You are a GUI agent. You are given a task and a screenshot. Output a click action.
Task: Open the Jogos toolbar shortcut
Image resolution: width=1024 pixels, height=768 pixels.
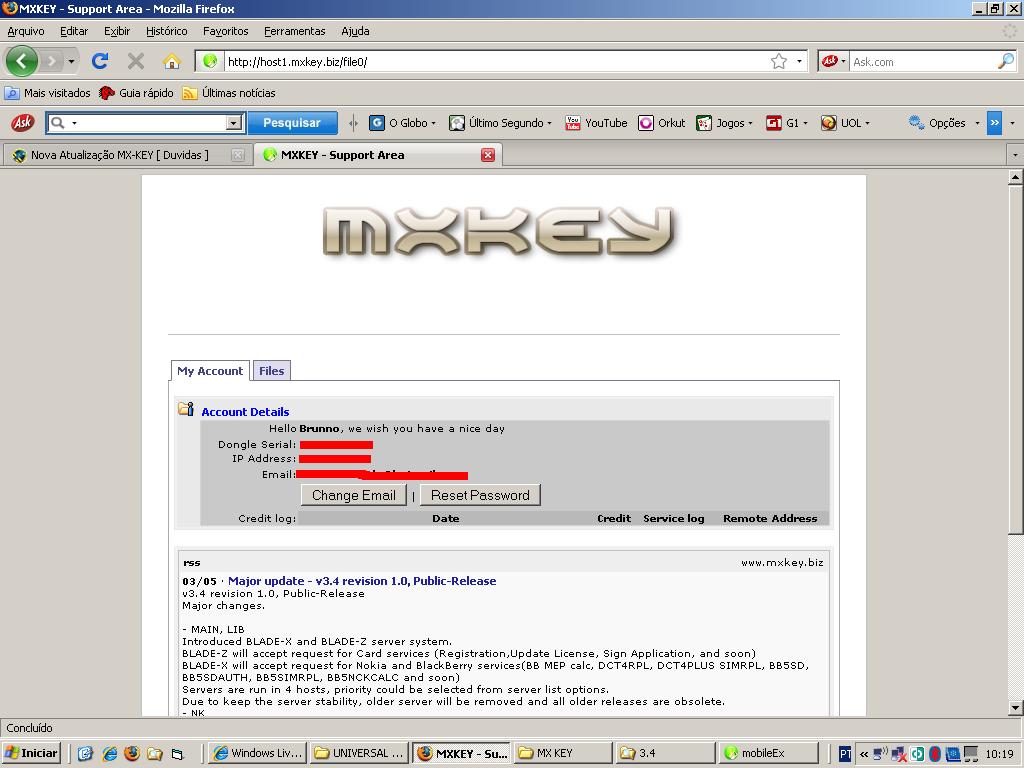[x=724, y=123]
